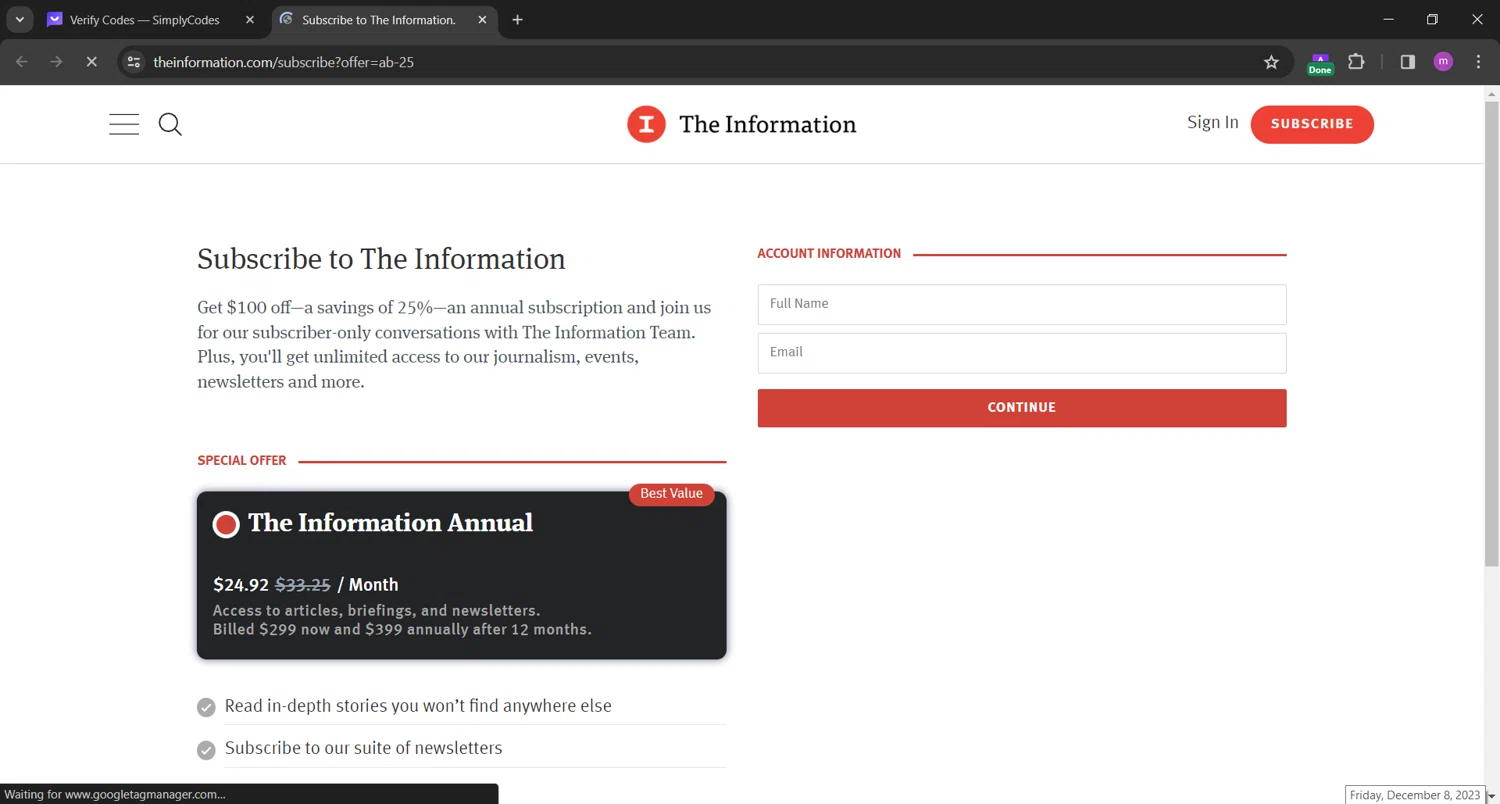Open the profile avatar 'm'
The image size is (1500, 804).
(x=1443, y=62)
